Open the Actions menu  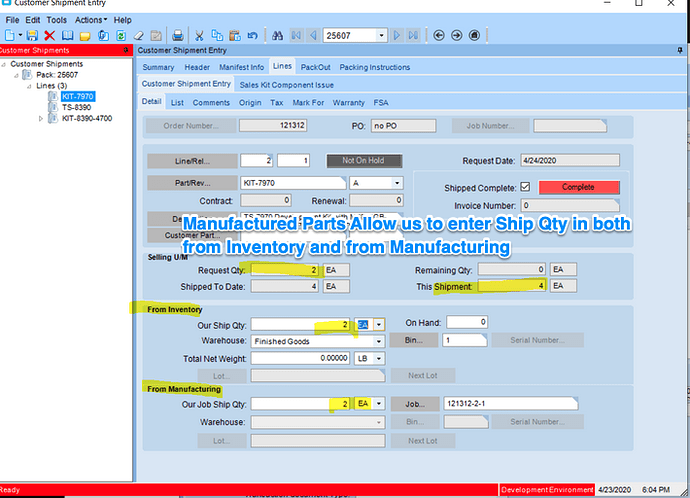click(x=90, y=19)
